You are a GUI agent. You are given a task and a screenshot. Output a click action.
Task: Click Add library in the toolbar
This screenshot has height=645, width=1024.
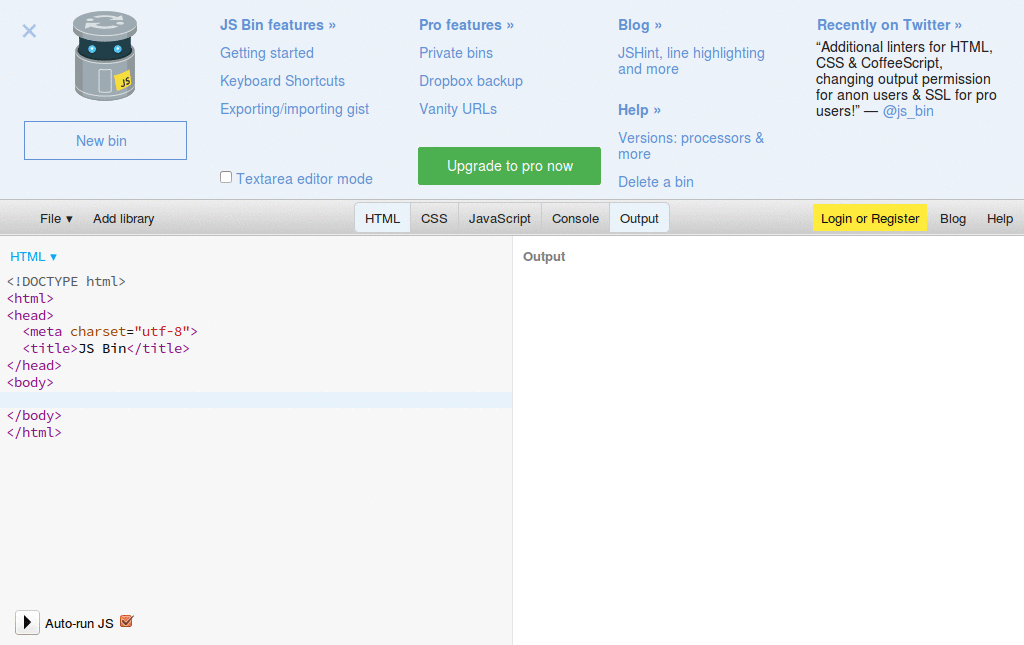[123, 219]
